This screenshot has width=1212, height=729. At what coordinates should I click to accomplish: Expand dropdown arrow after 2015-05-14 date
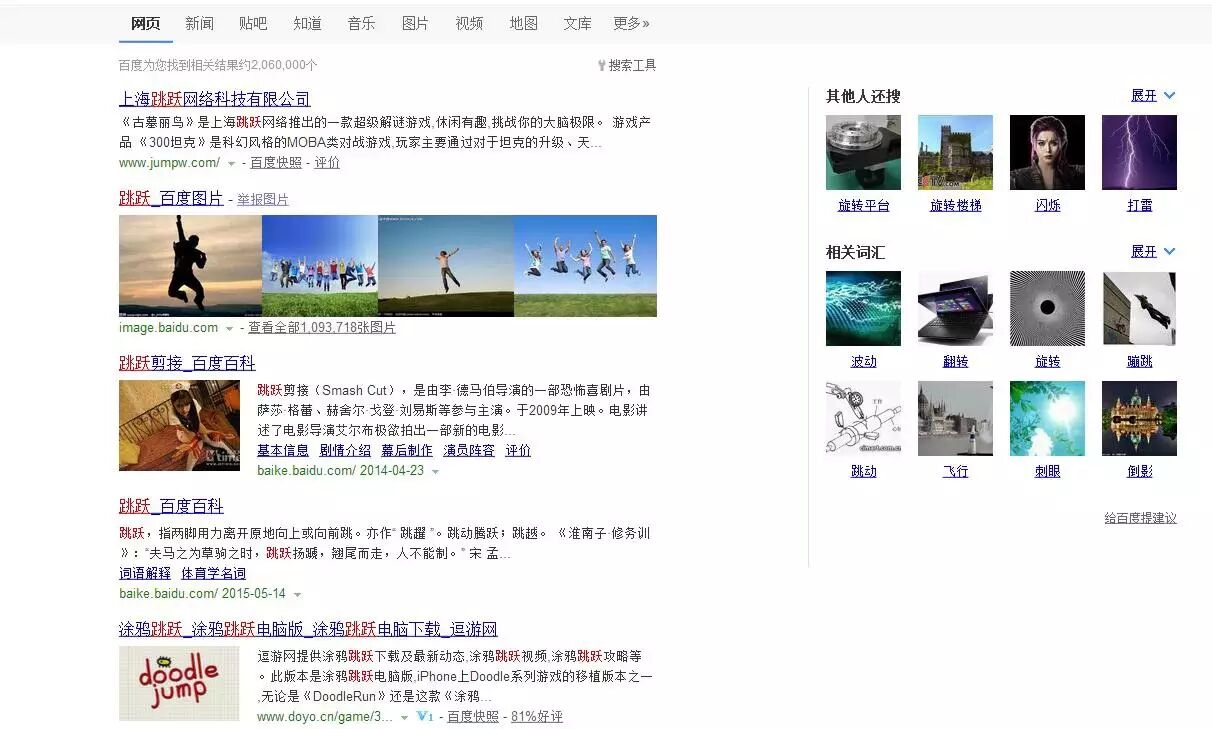[297, 594]
